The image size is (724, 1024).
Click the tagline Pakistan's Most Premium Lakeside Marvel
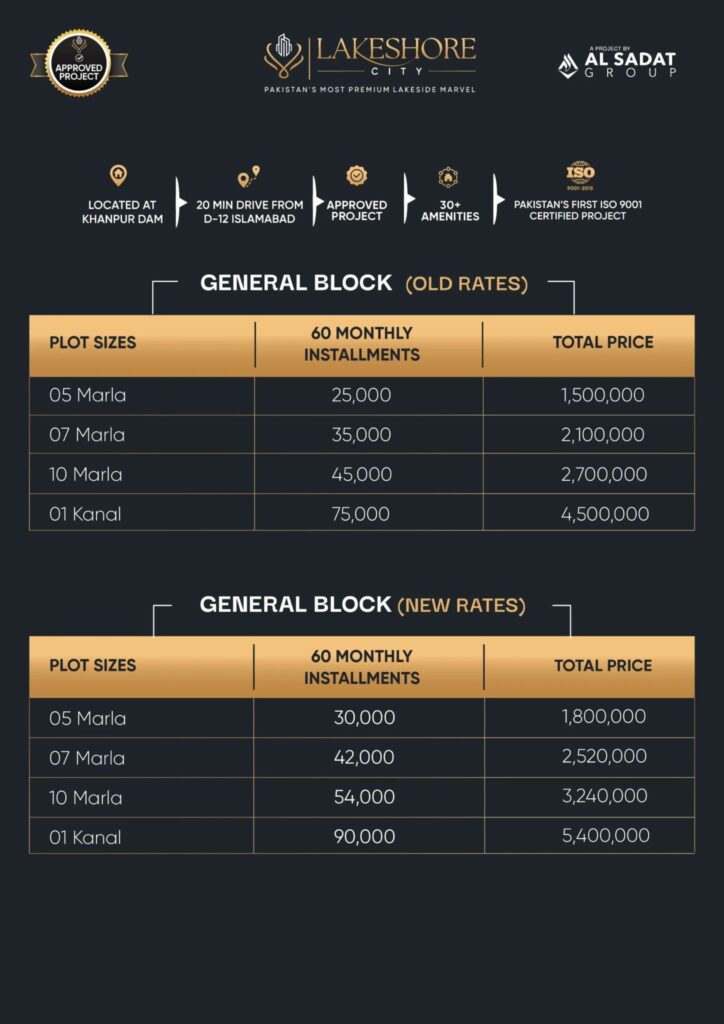point(370,89)
